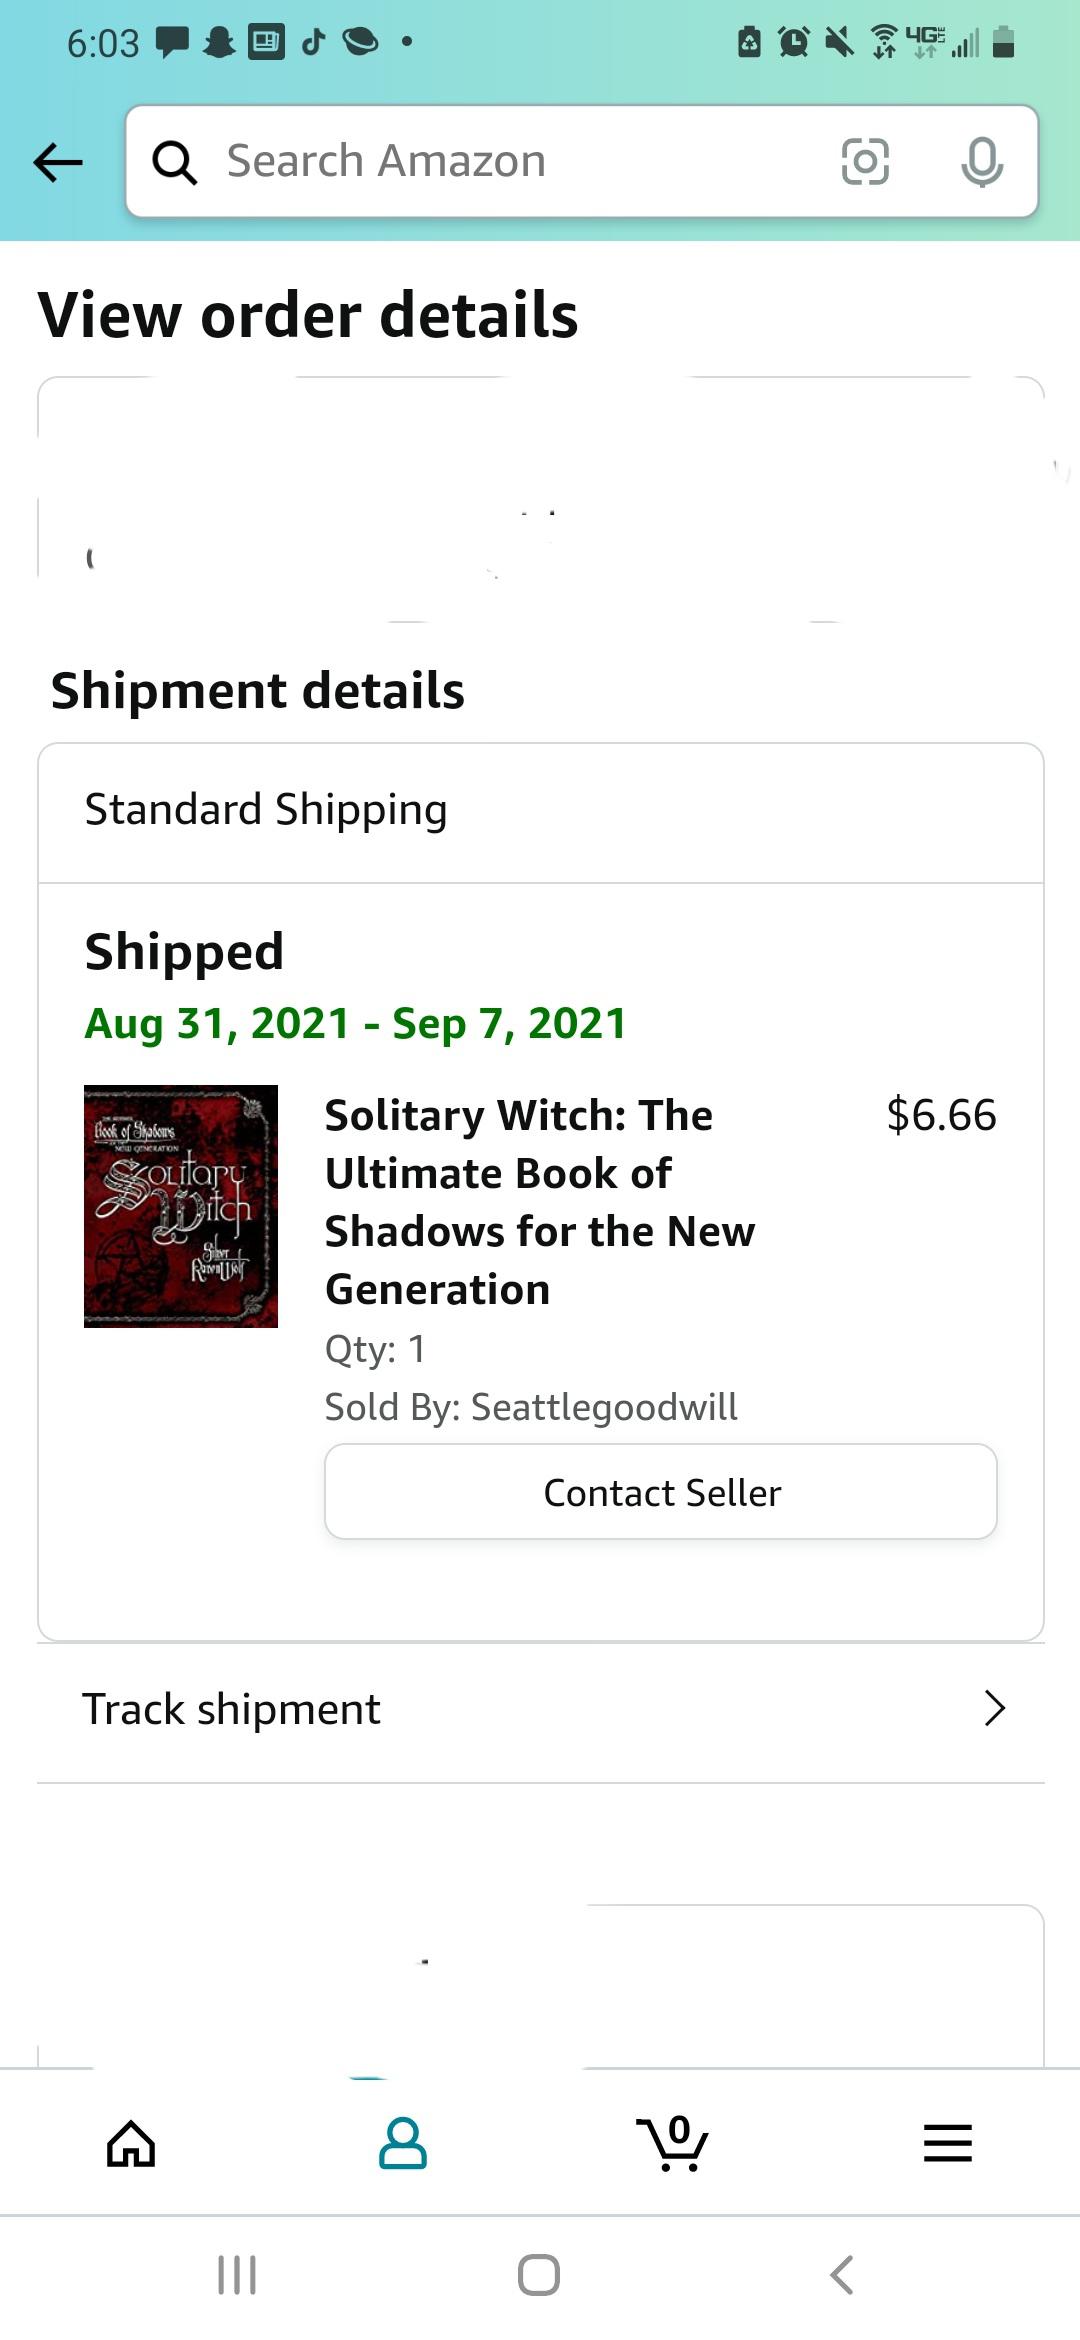Screen dimensions: 1080x2340
Task: Open camera lens visual search
Action: coord(865,162)
